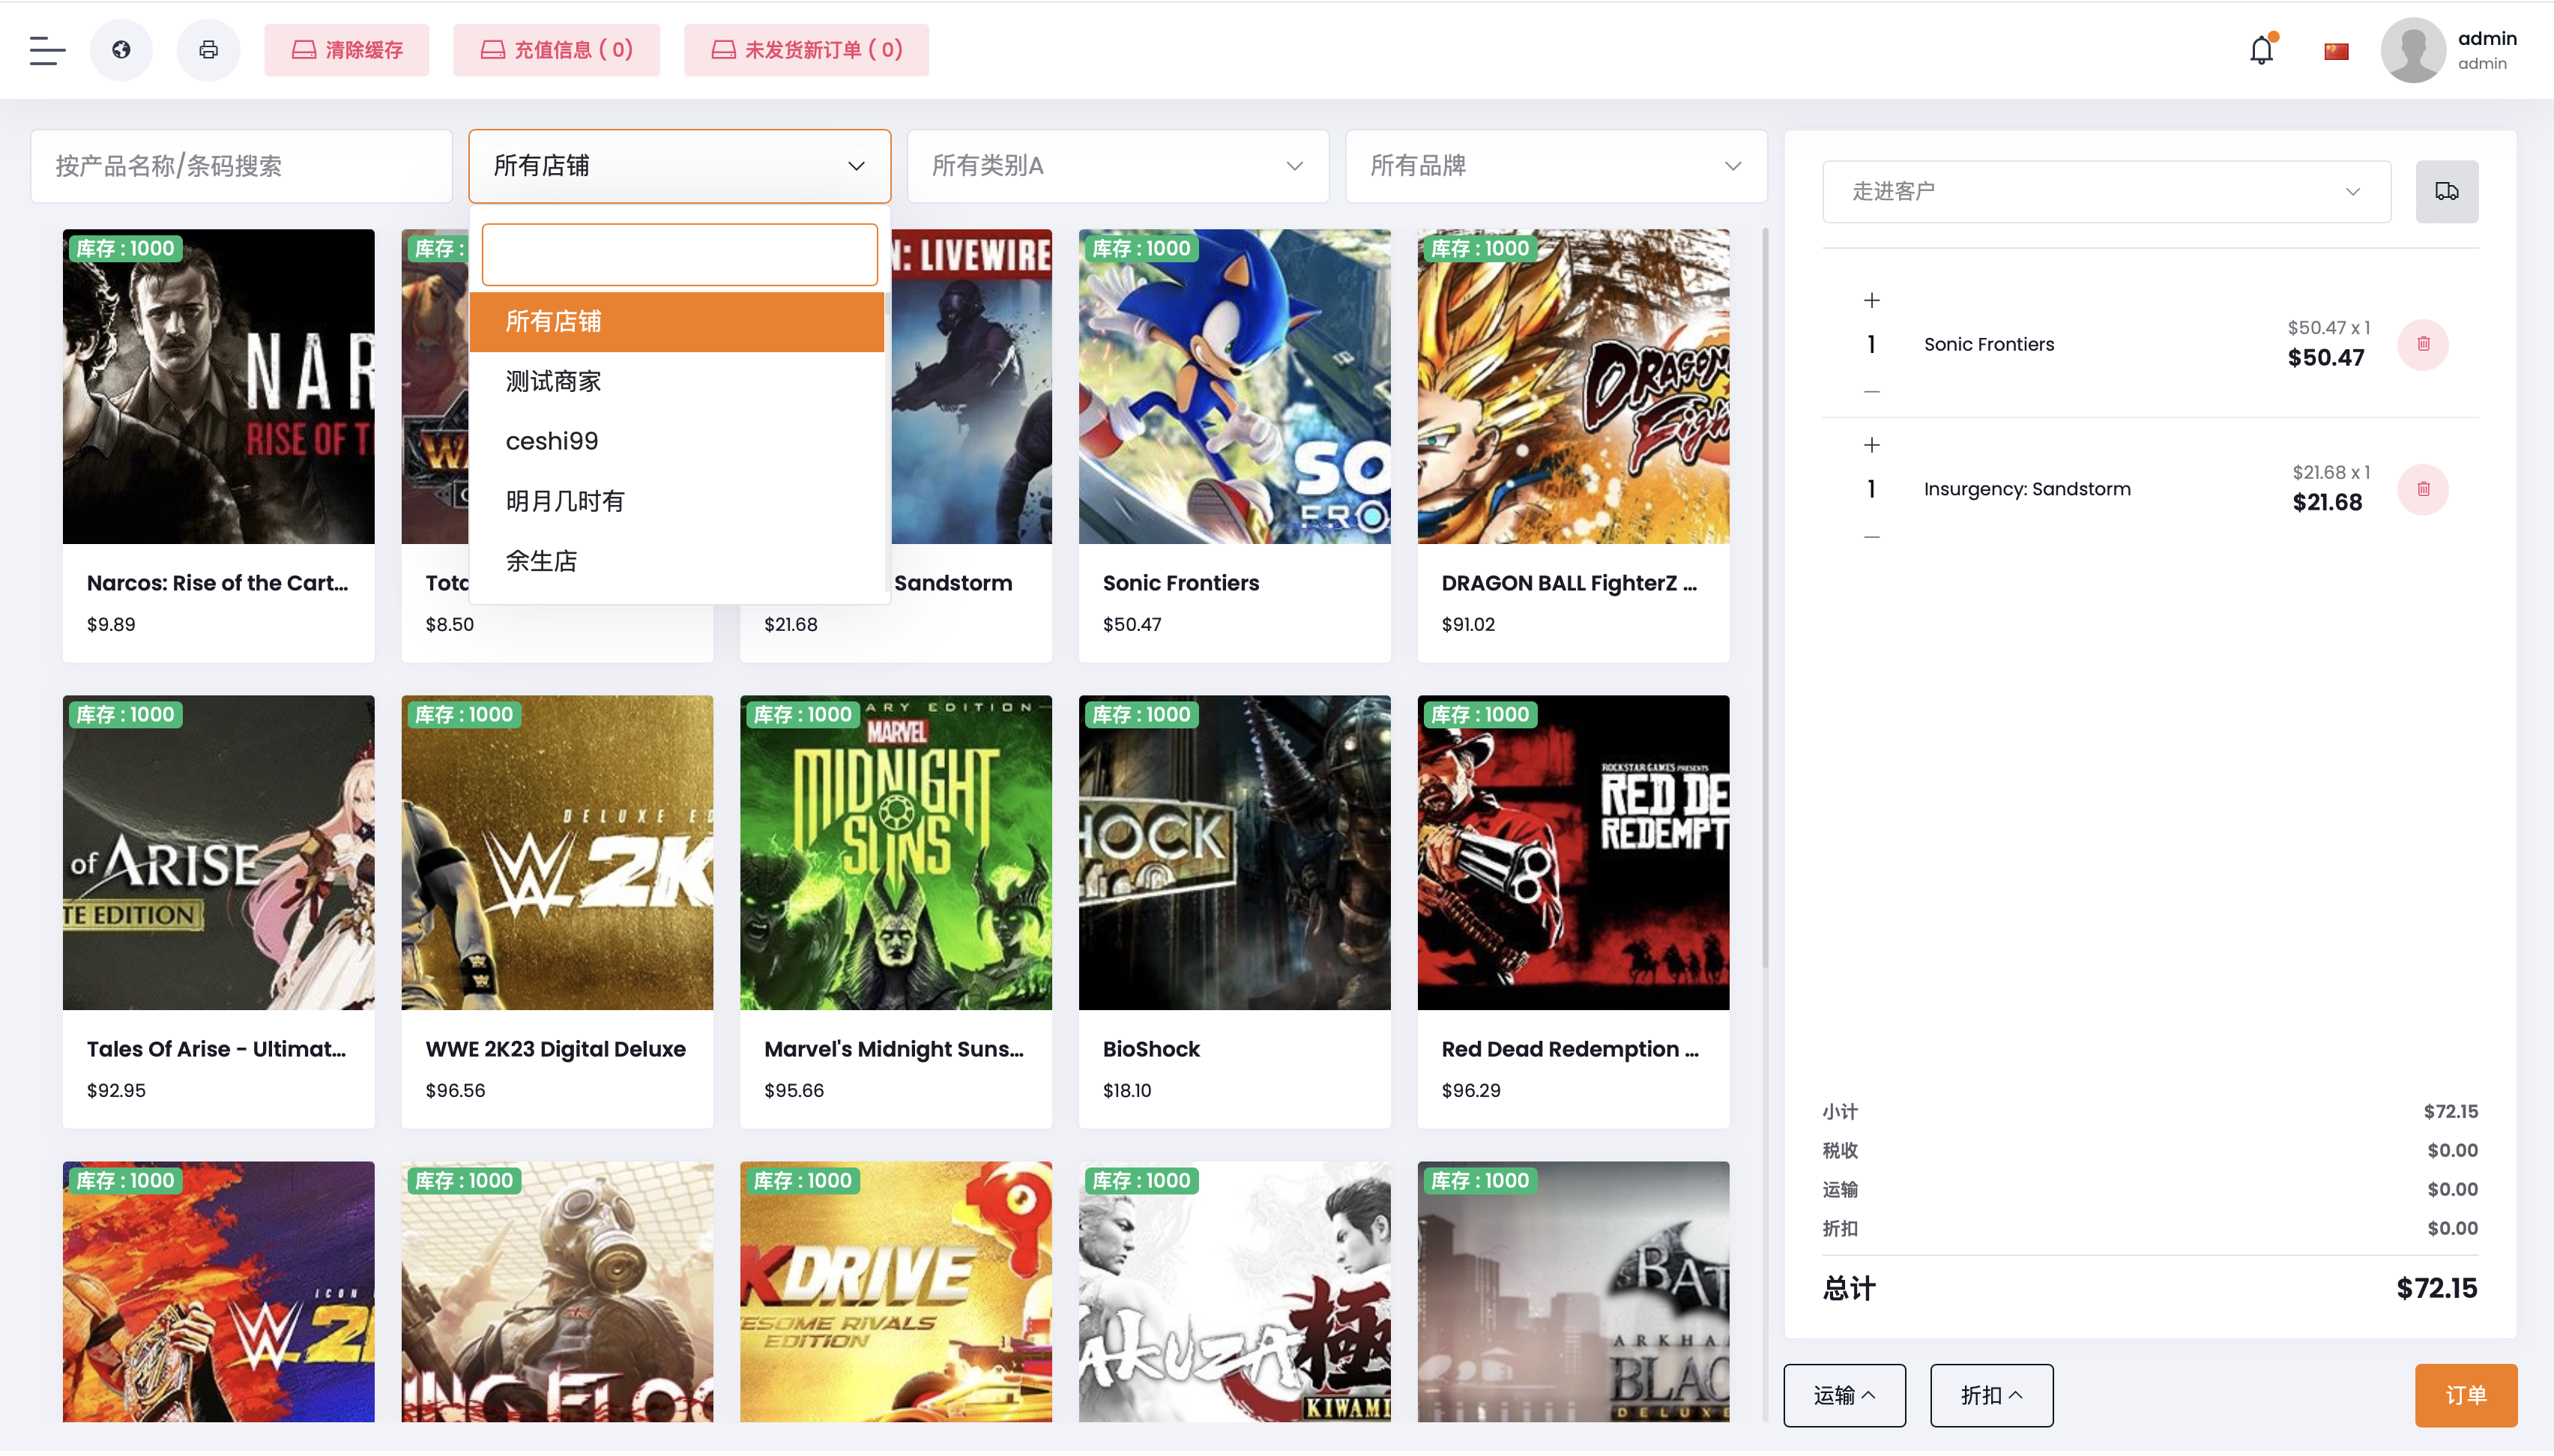Add Yakuza Kiwami product thumbnail
The image size is (2554, 1456).
(x=1234, y=1292)
